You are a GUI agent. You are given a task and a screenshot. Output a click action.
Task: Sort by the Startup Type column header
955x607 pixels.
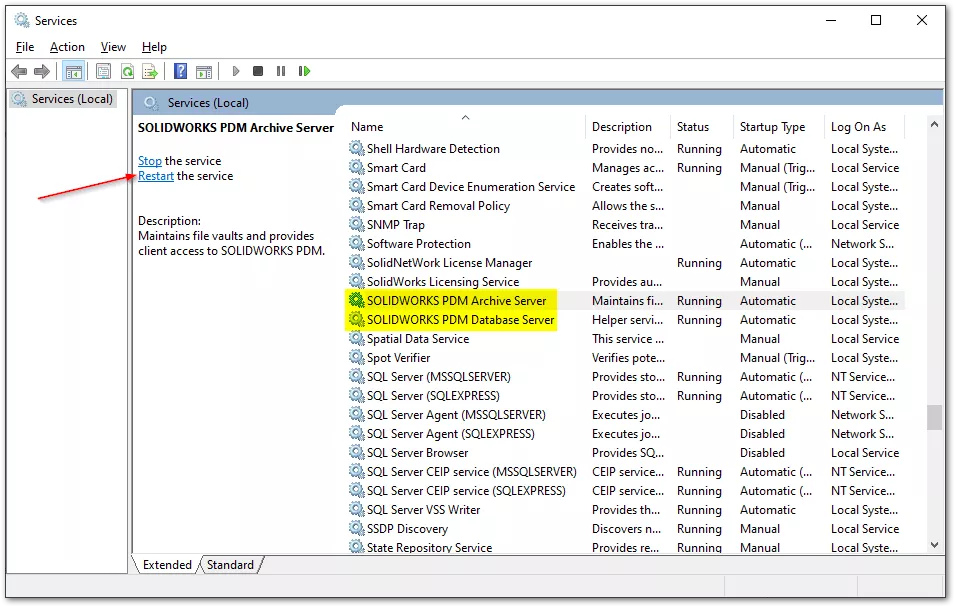click(x=778, y=127)
